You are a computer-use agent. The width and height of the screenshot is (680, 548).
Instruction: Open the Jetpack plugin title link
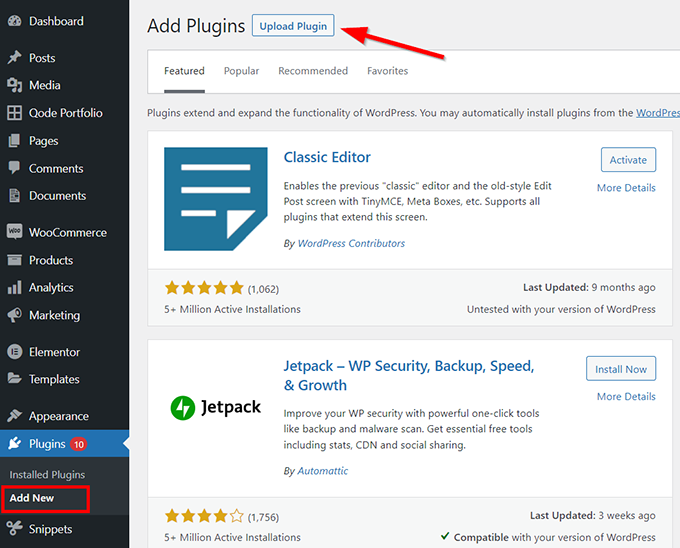point(409,375)
